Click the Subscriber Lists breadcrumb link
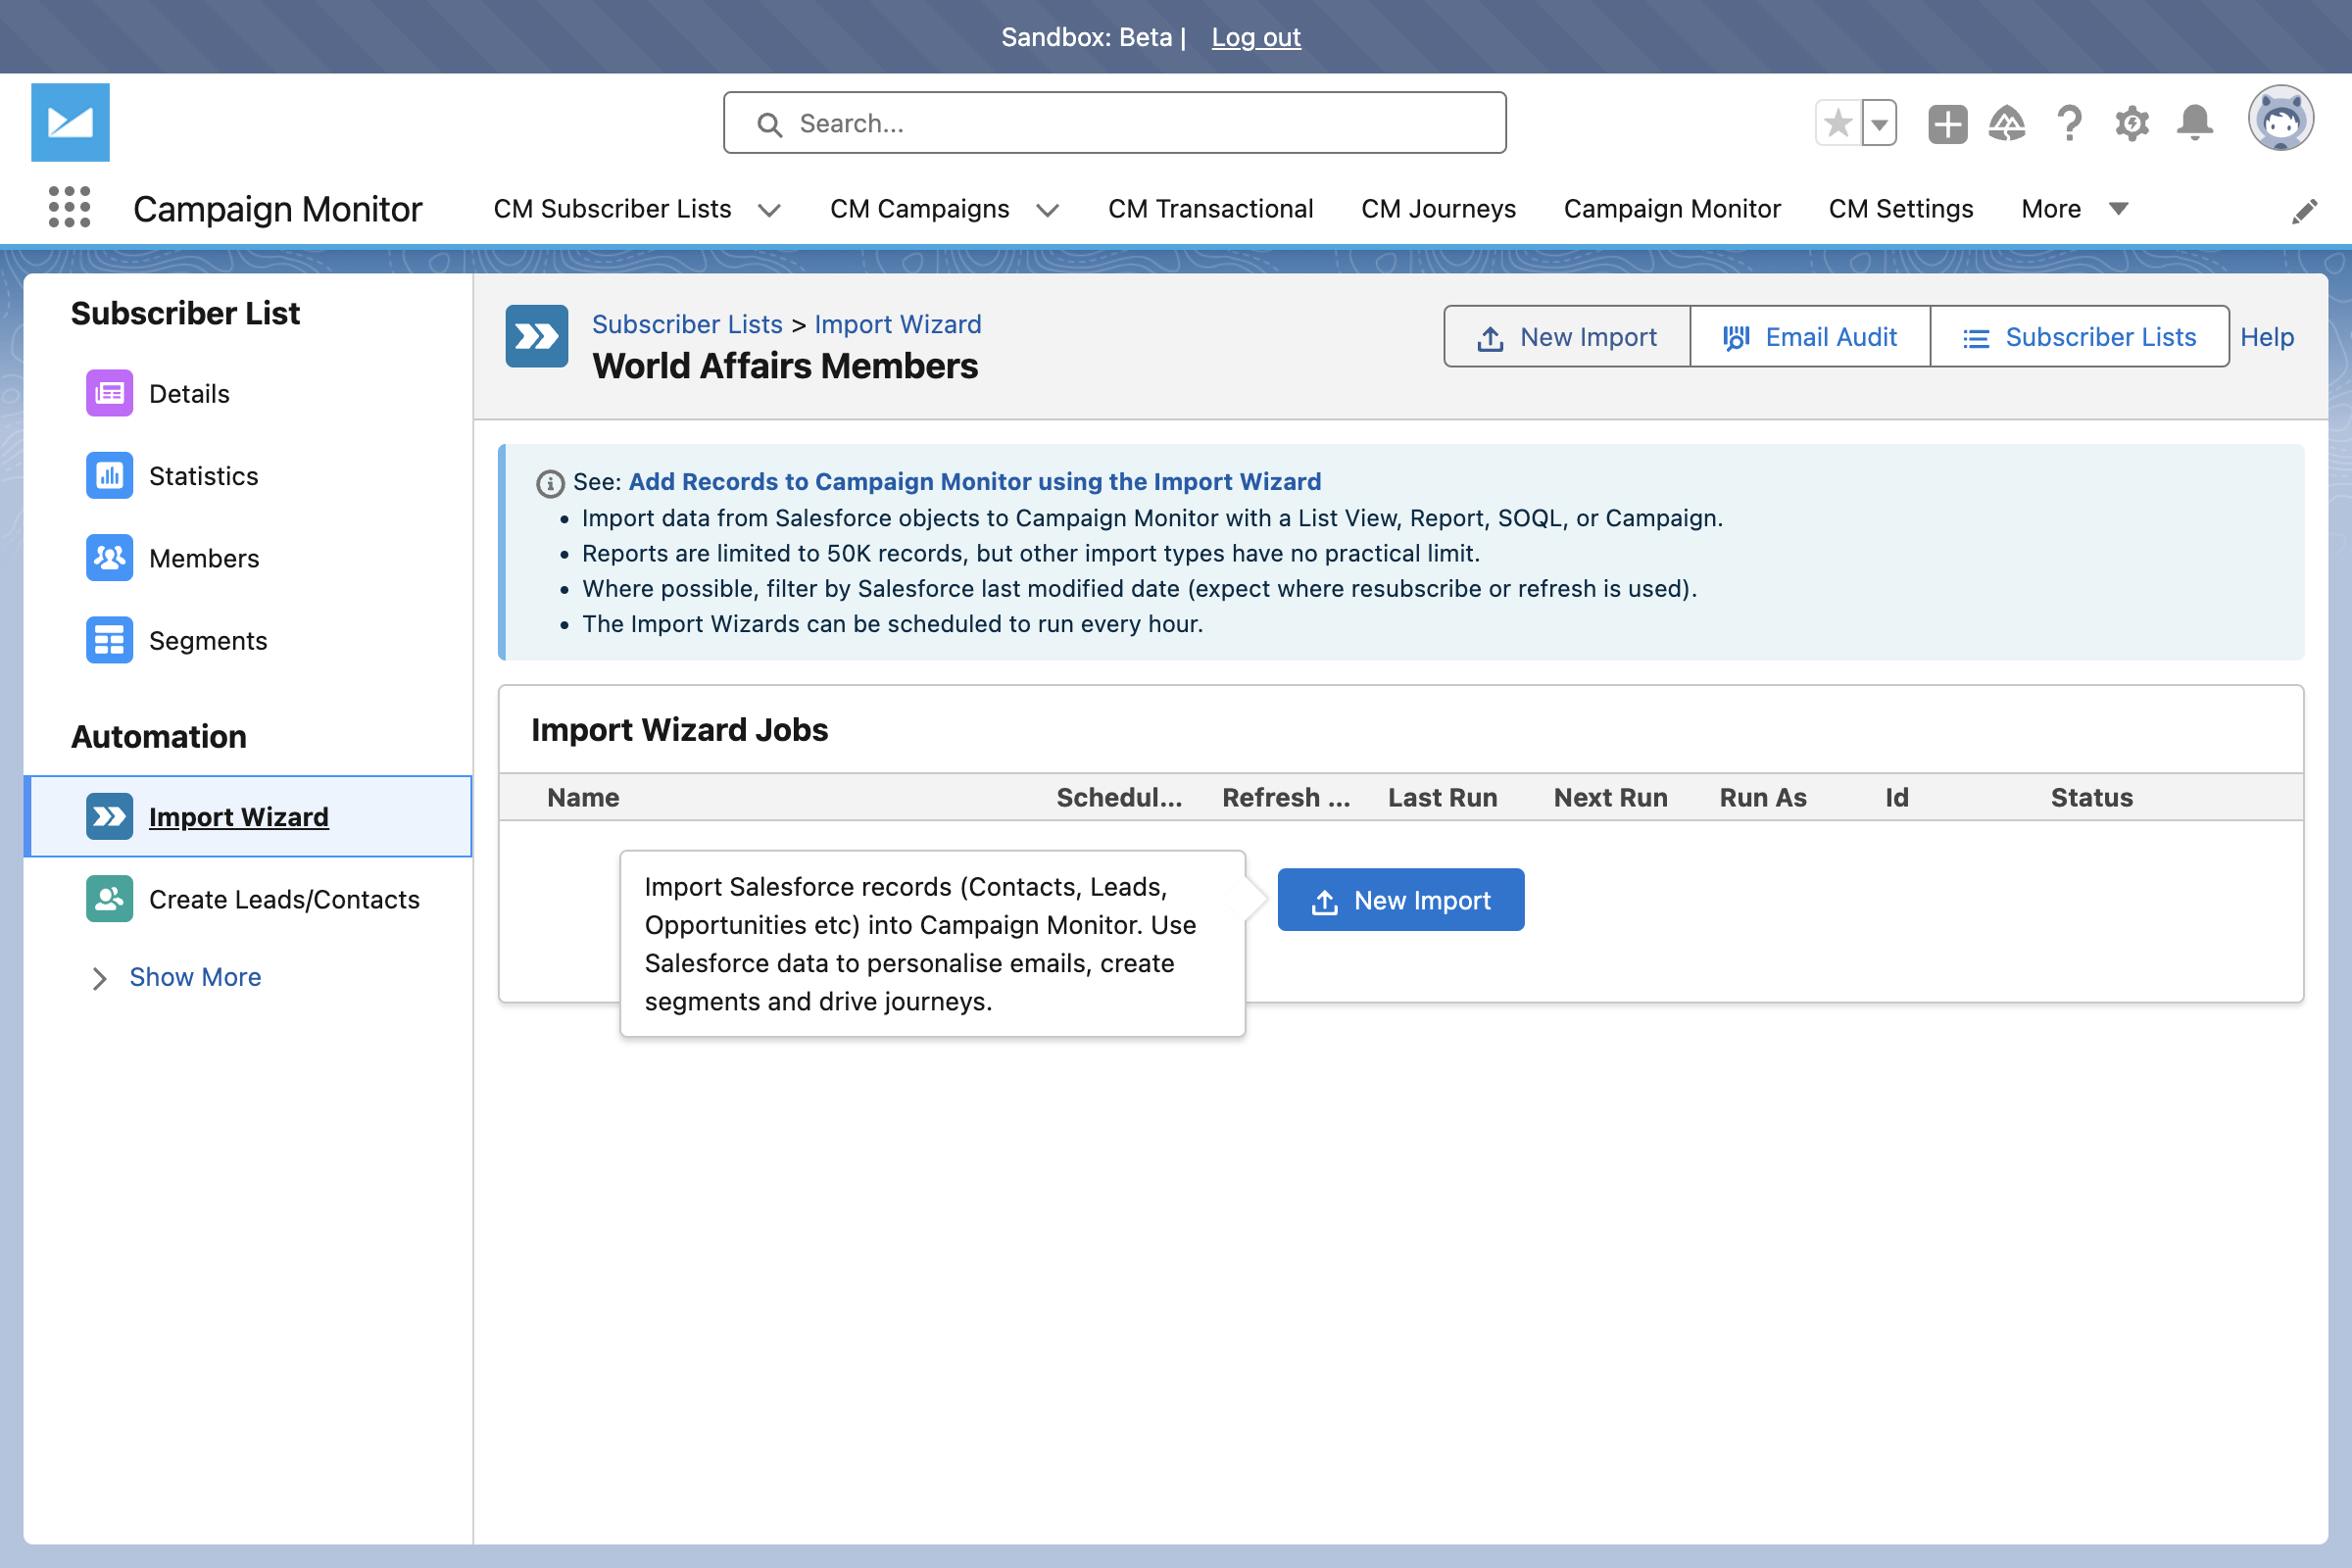The image size is (2352, 1568). (687, 324)
